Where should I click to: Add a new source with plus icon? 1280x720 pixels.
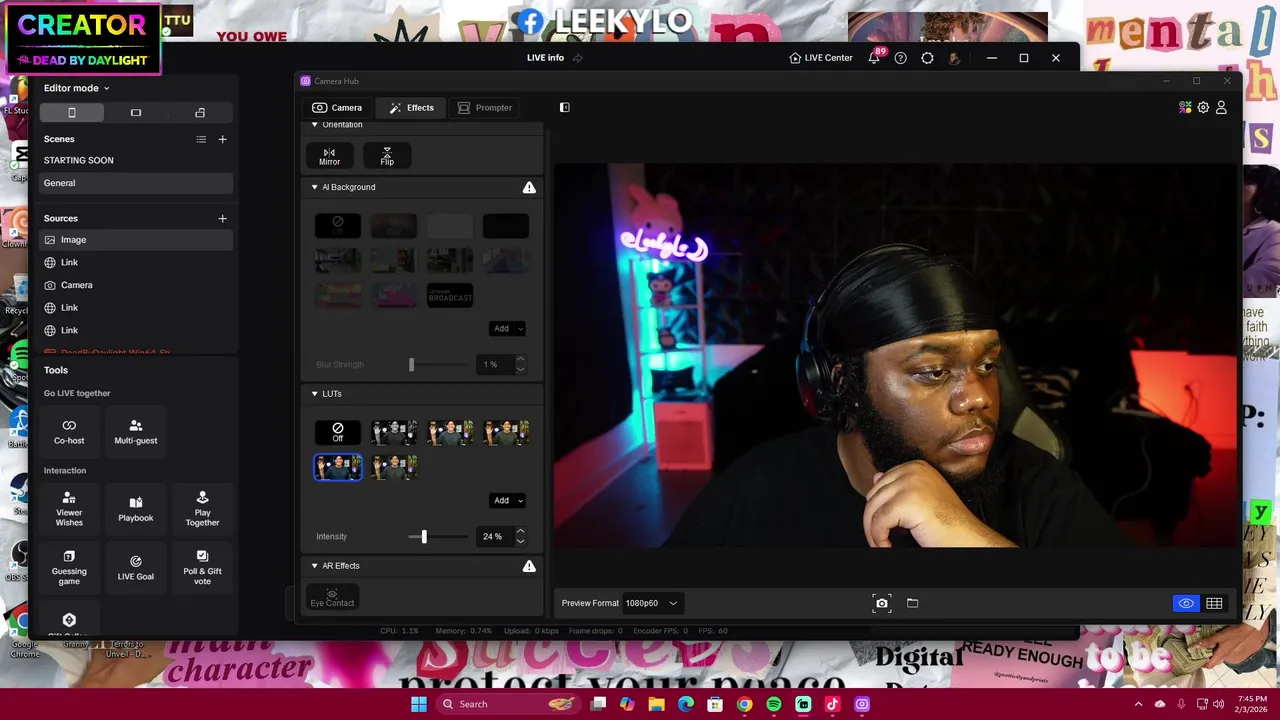click(x=222, y=218)
